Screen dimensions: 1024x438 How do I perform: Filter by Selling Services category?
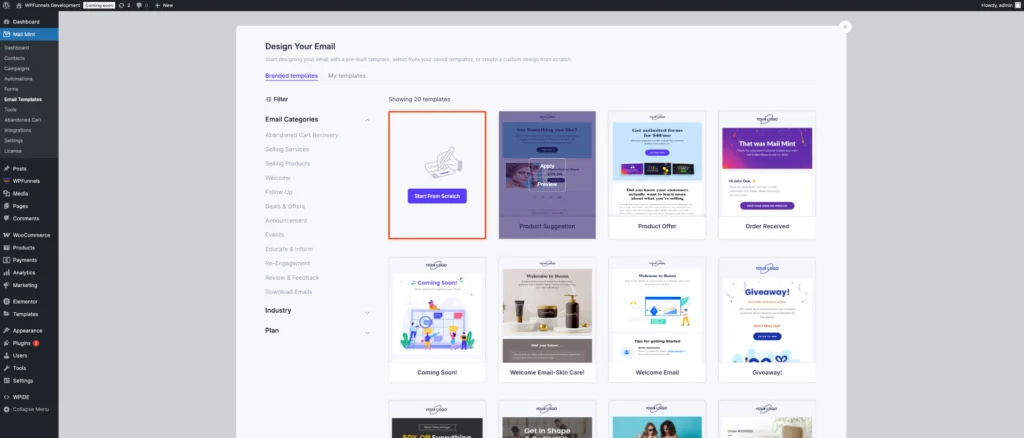tap(287, 149)
